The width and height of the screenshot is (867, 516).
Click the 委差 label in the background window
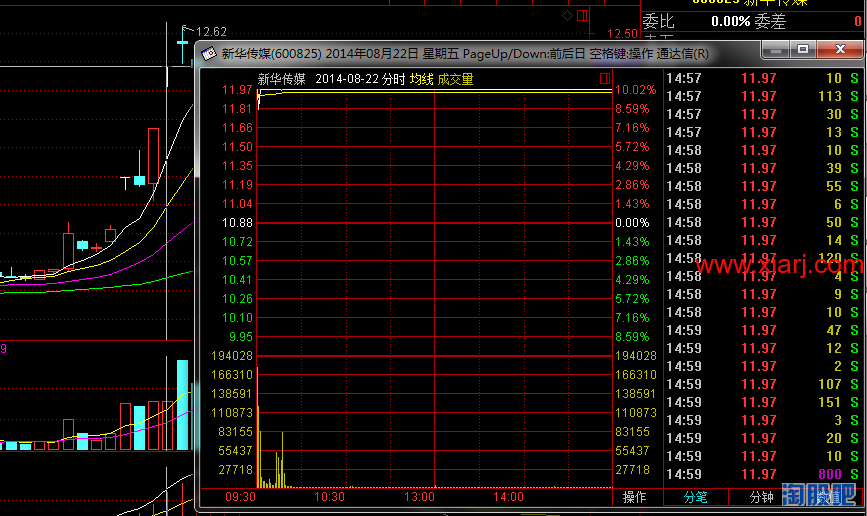point(770,22)
